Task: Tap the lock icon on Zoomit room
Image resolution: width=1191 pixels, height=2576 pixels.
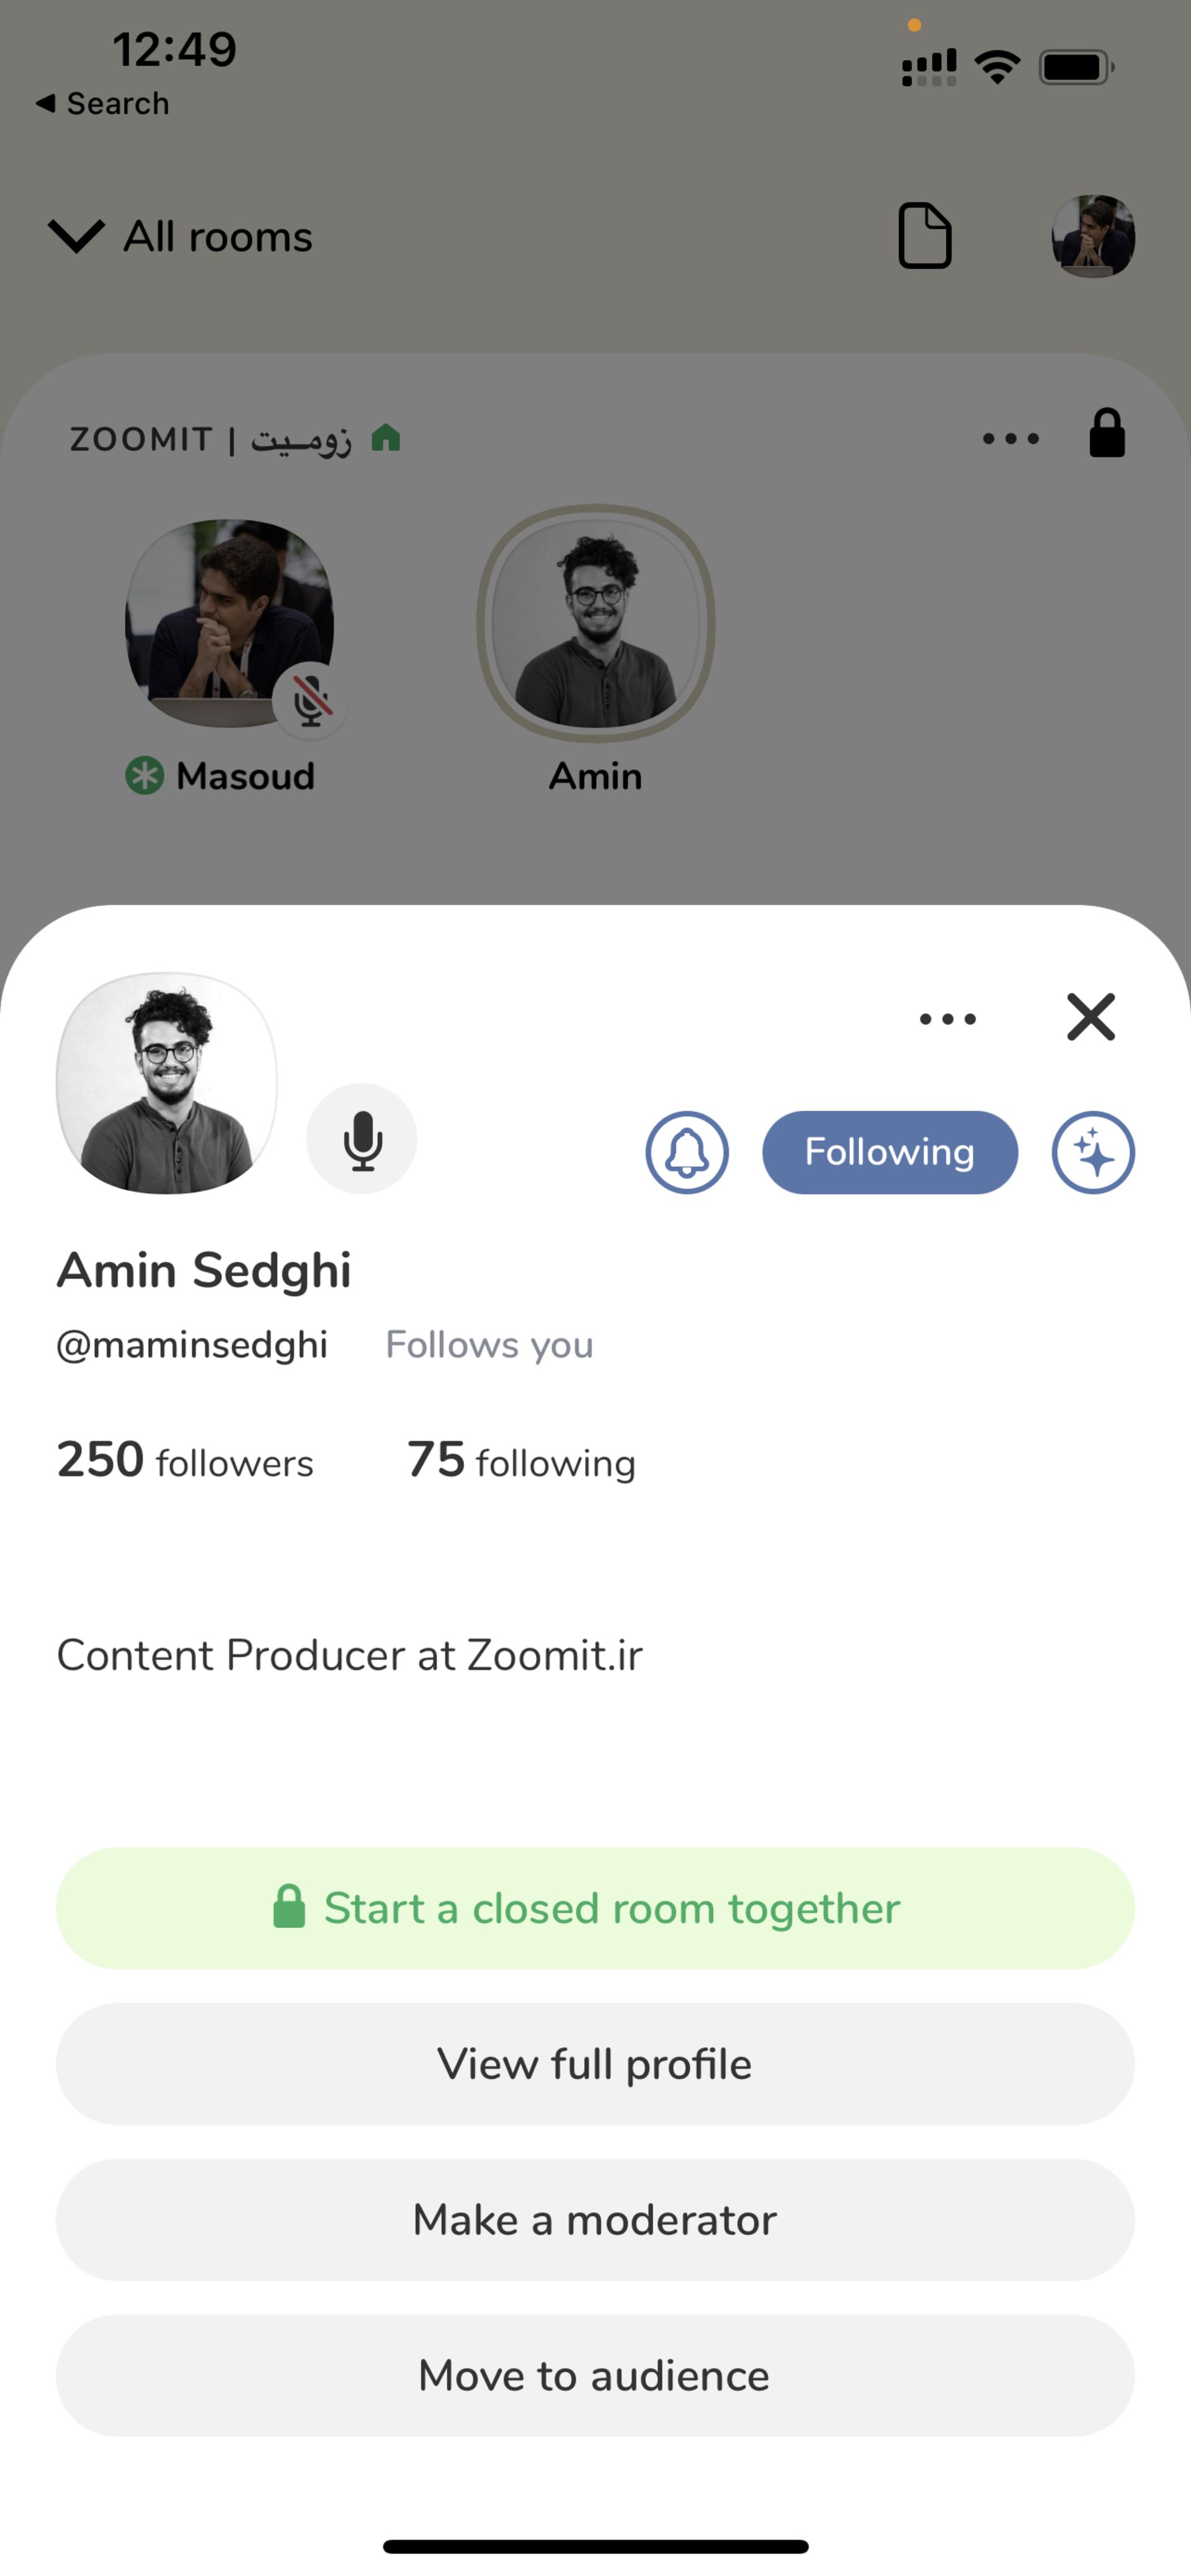Action: (x=1107, y=434)
